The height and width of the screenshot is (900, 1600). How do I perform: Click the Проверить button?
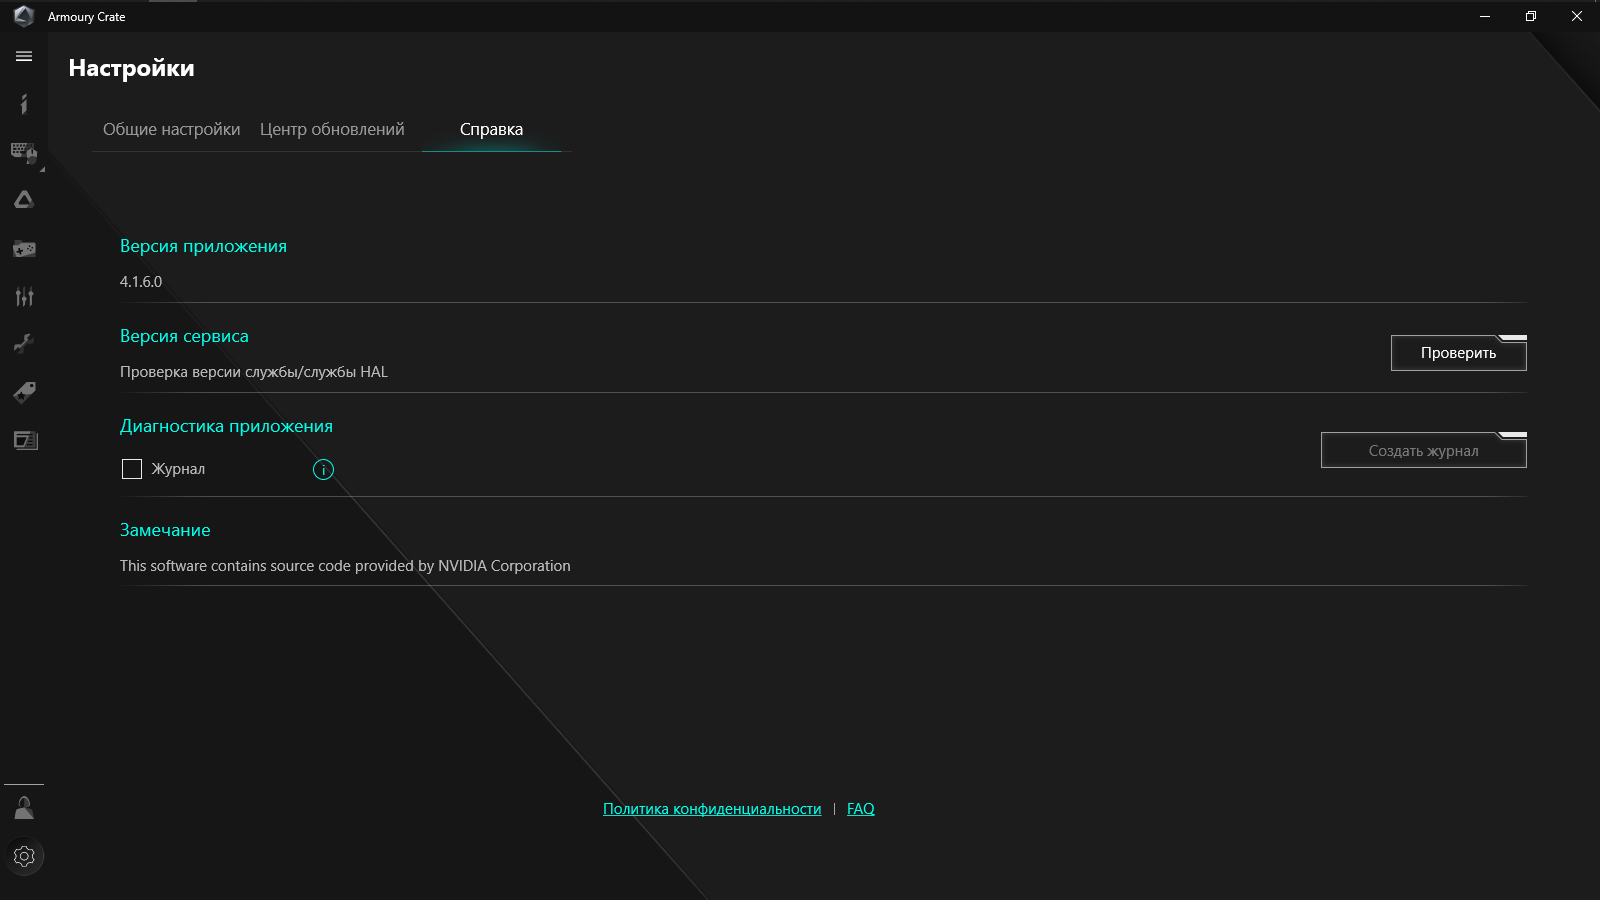click(x=1458, y=352)
